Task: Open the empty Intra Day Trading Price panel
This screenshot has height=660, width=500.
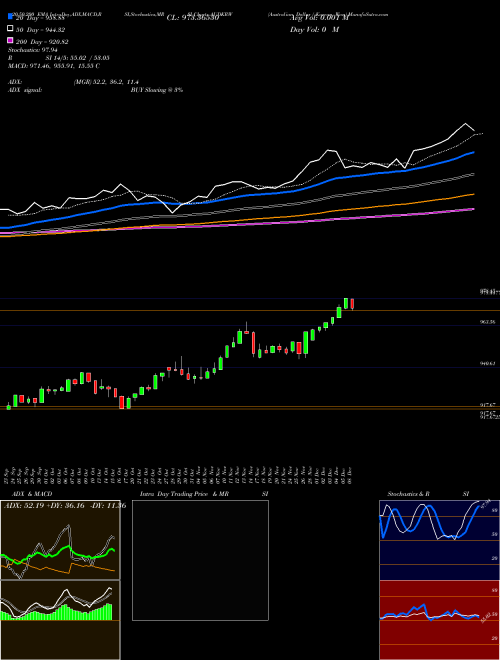Action: point(200,560)
